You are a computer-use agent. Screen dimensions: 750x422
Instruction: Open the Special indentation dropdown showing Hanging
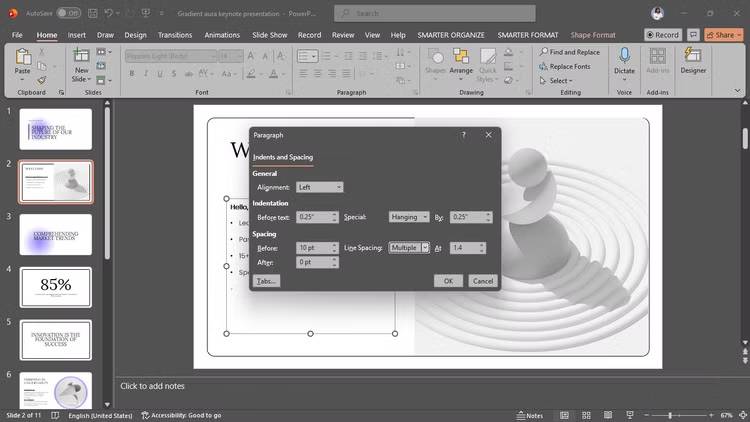pos(408,217)
